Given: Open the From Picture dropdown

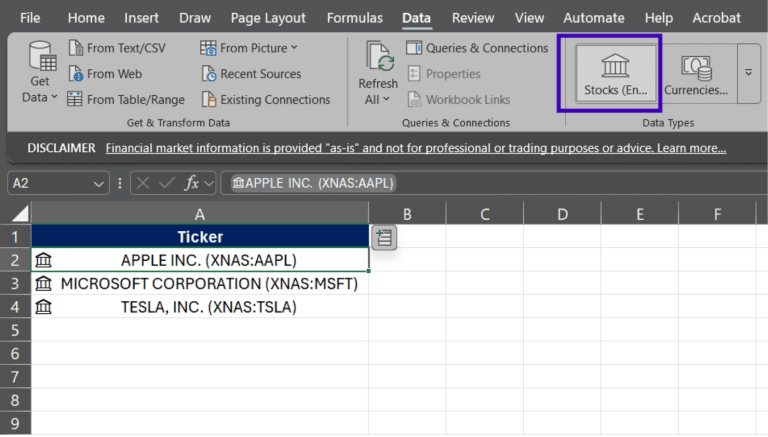Looking at the screenshot, I should click(x=249, y=48).
